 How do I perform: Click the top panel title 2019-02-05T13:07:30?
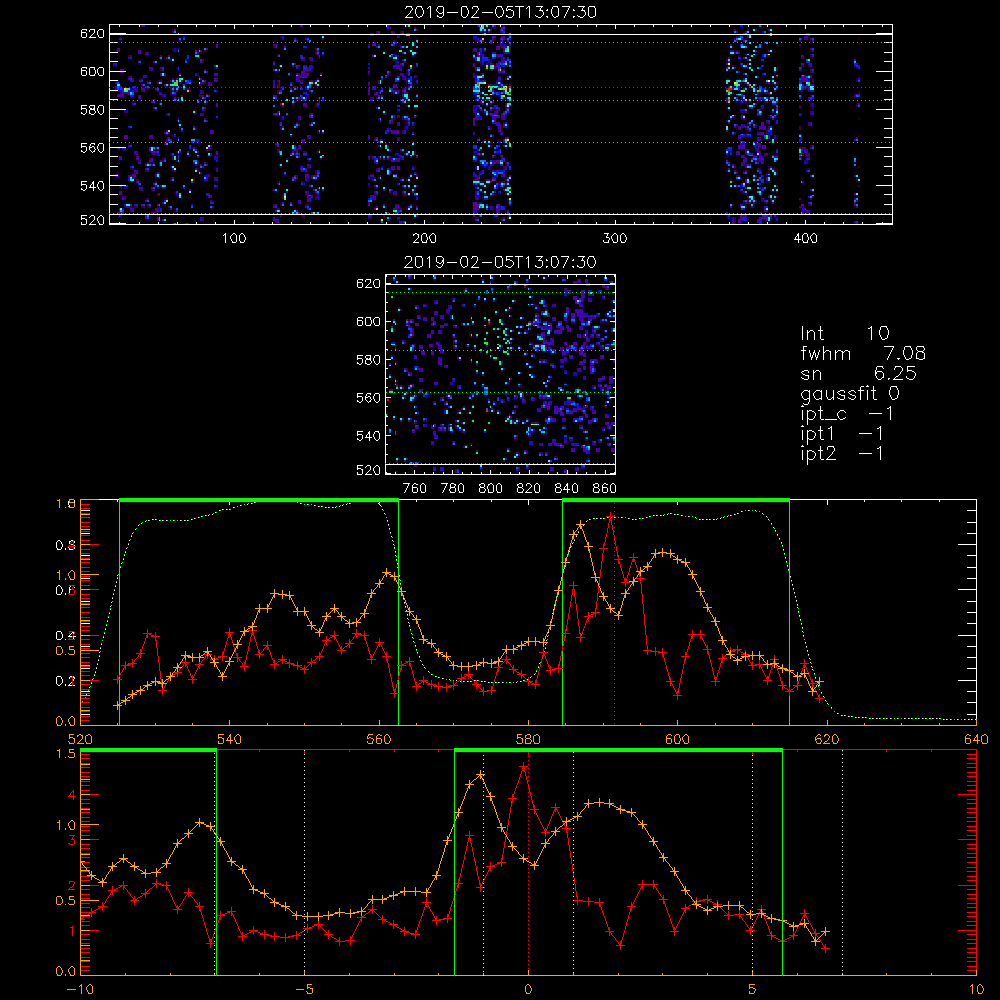pos(500,12)
